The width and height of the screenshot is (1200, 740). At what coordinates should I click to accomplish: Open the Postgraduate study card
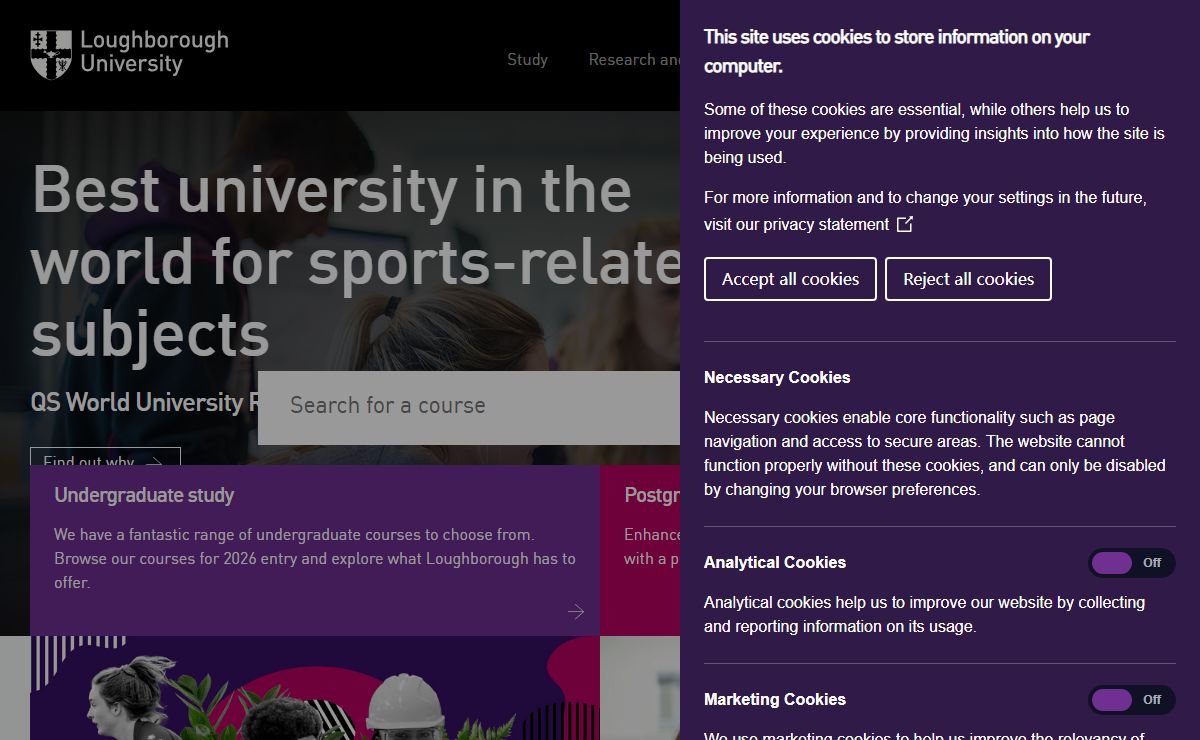pos(640,550)
